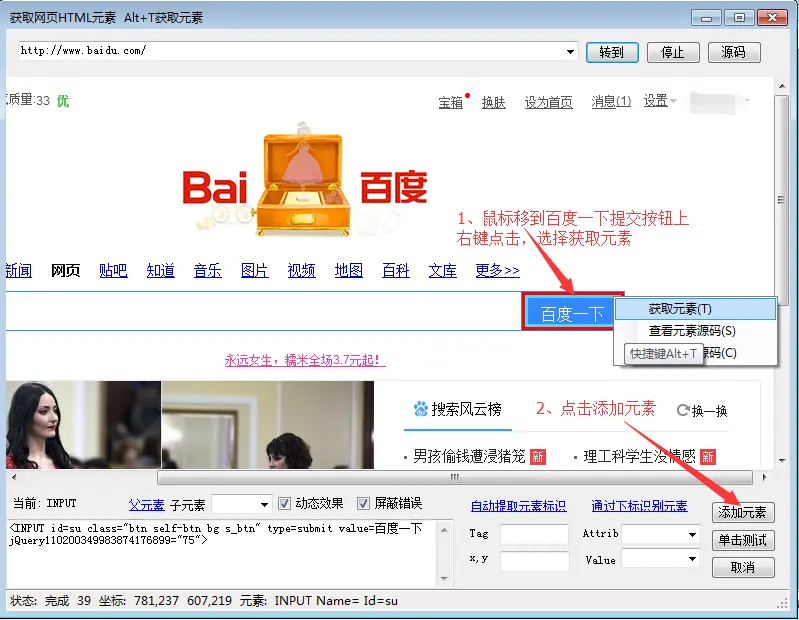Open the 新闻 navigation link

pyautogui.click(x=18, y=270)
